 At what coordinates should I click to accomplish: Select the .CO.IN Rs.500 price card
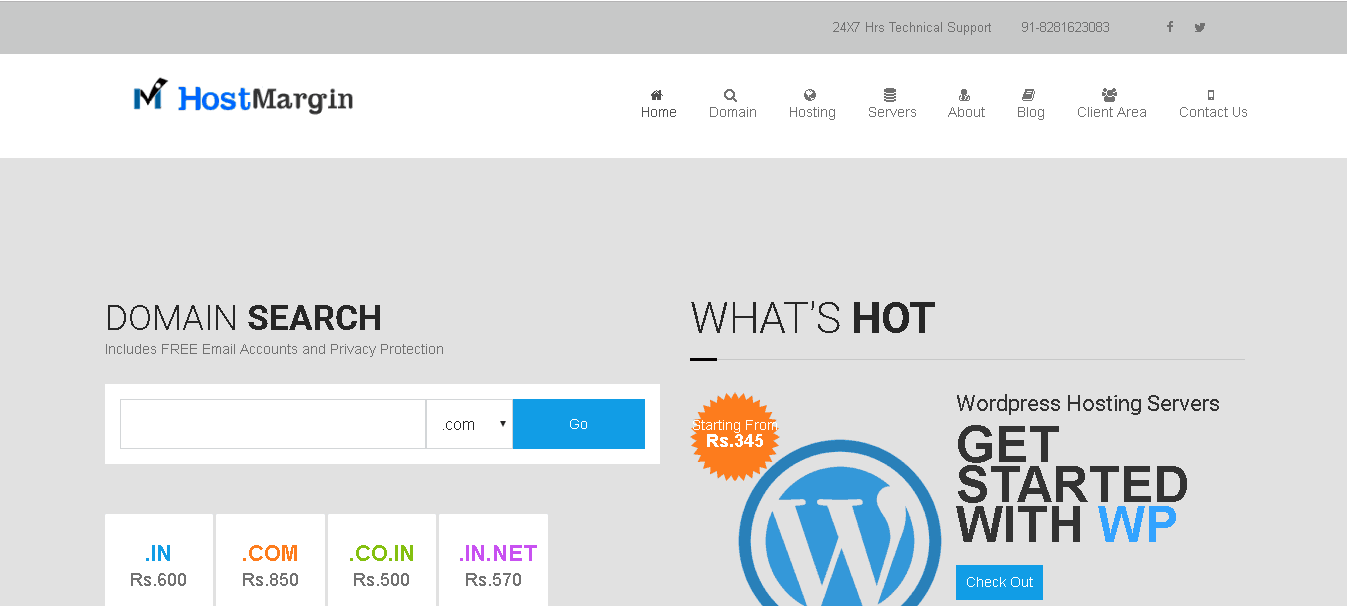point(382,560)
